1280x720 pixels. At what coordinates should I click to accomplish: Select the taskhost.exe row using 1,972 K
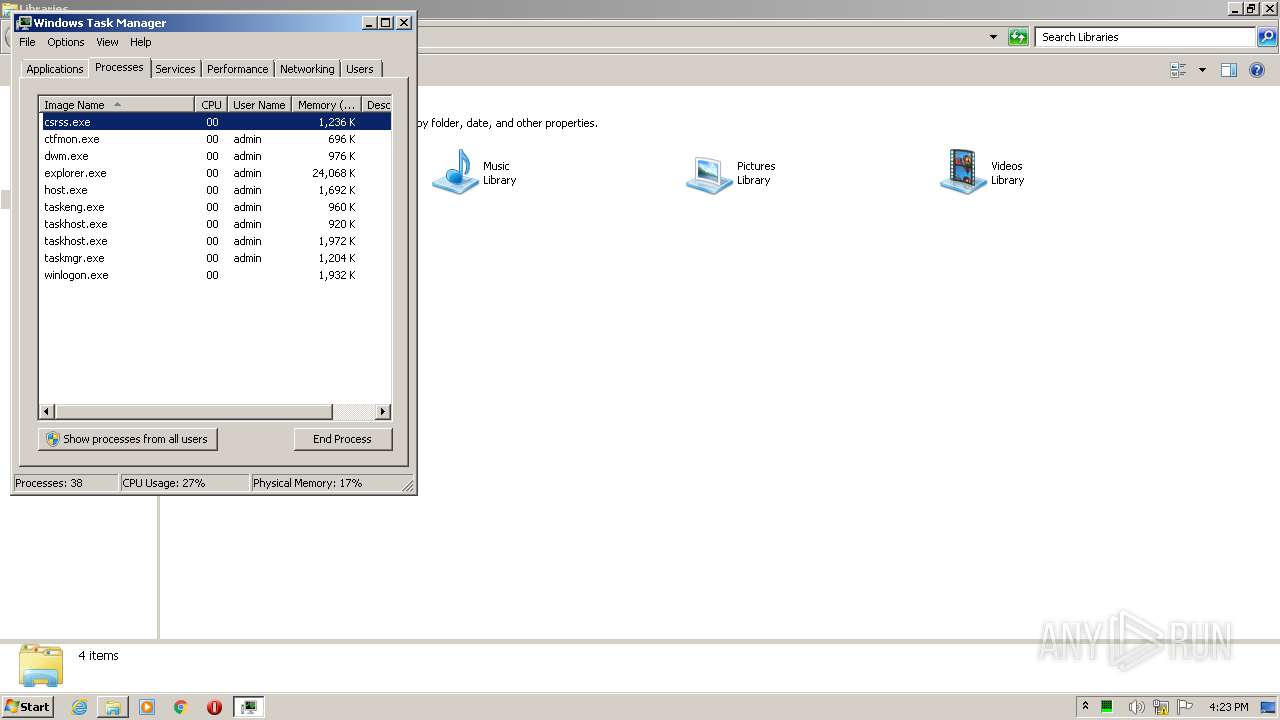pyautogui.click(x=215, y=241)
